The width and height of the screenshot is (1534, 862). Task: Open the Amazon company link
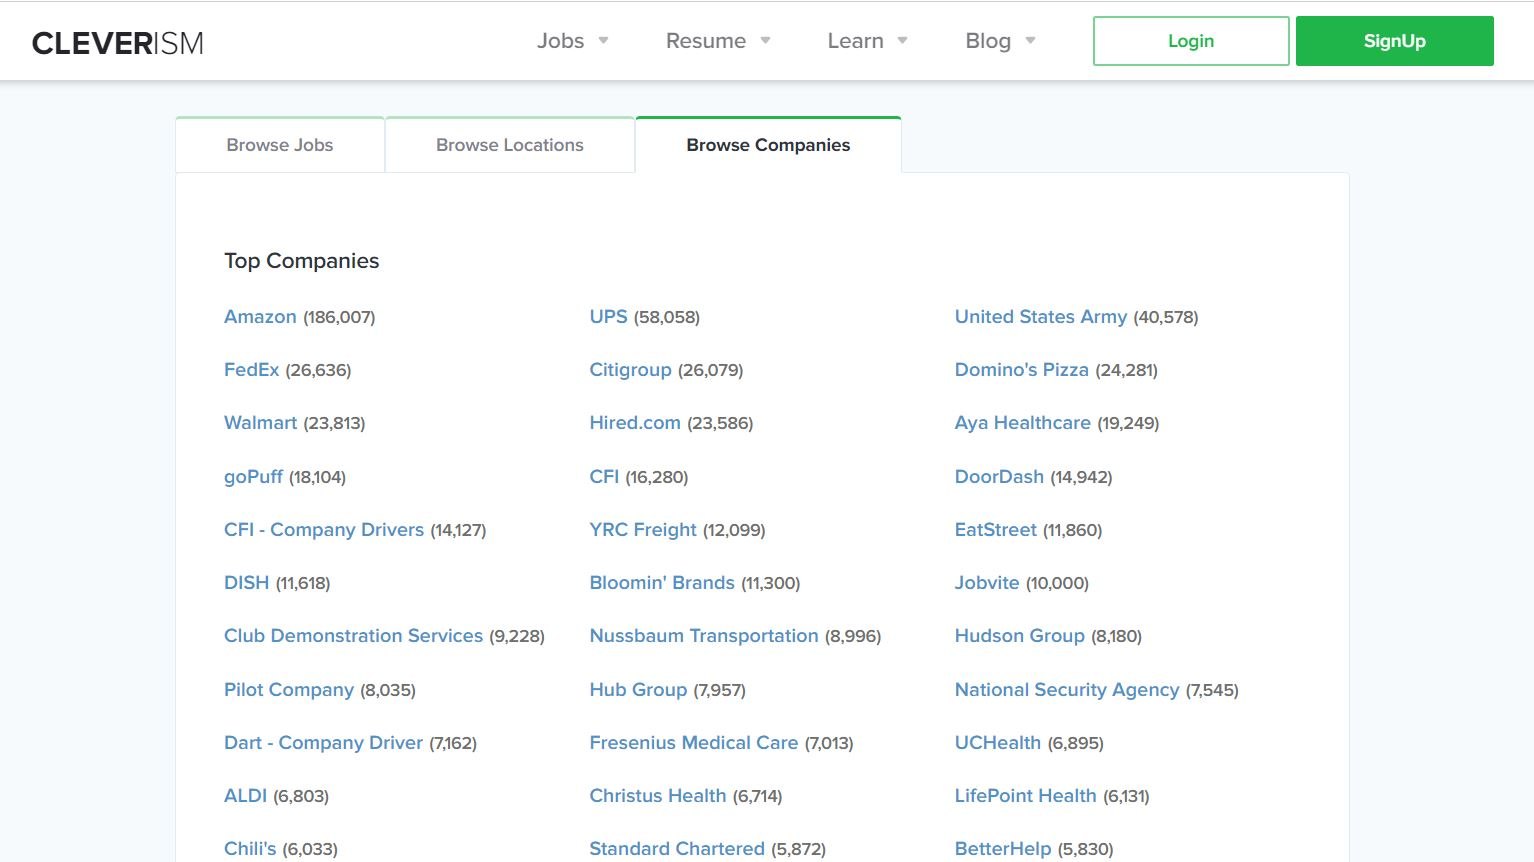pos(260,317)
